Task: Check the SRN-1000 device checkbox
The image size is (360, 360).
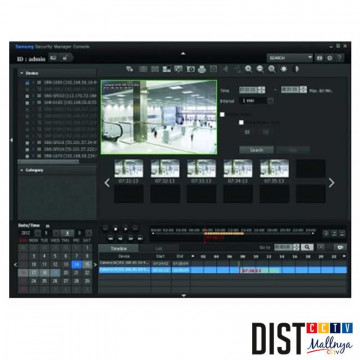Action: pyautogui.click(x=27, y=82)
